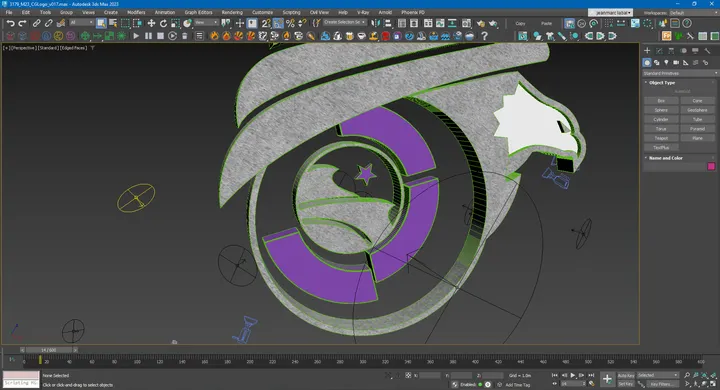720x390 pixels.
Task: Switch to the Modify command panel tab
Action: [x=659, y=51]
